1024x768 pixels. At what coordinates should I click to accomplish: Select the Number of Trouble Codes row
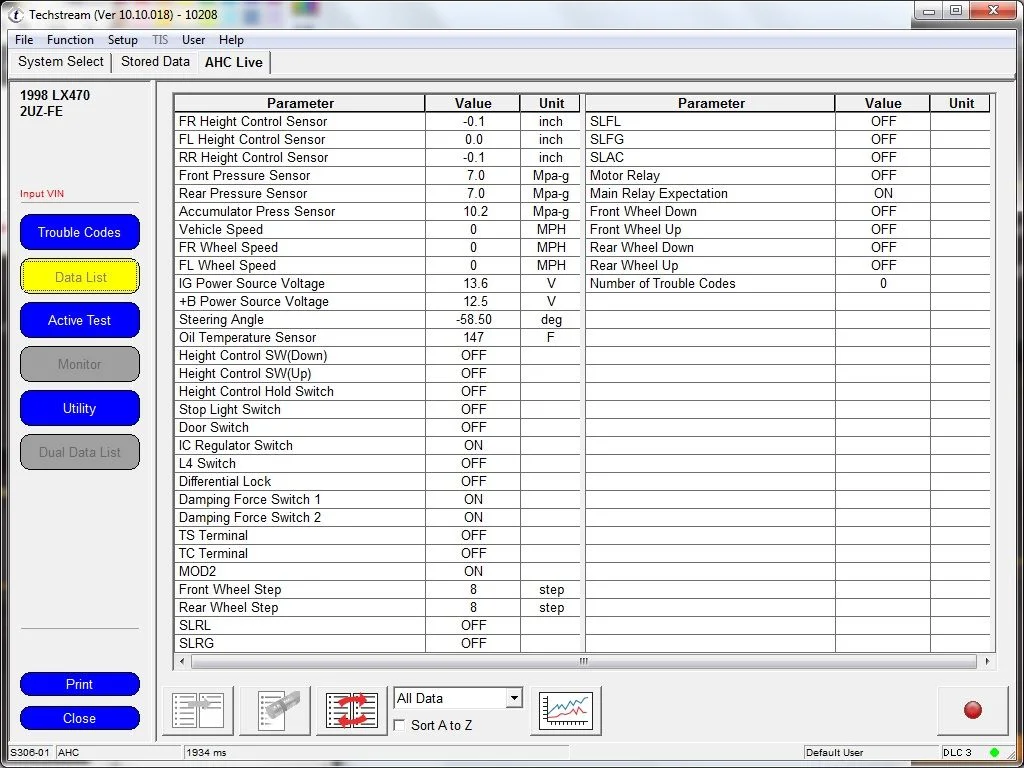tap(788, 283)
